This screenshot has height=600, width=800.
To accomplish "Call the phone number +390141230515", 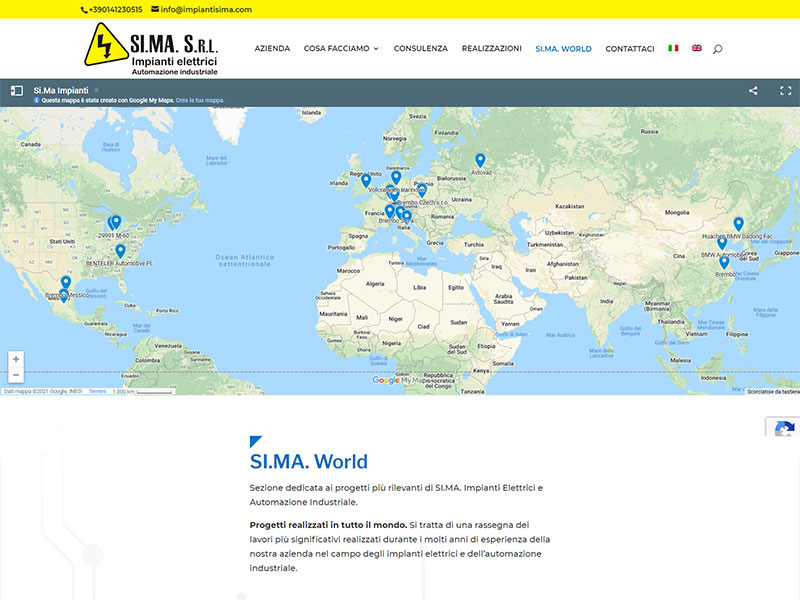I will (x=116, y=10).
